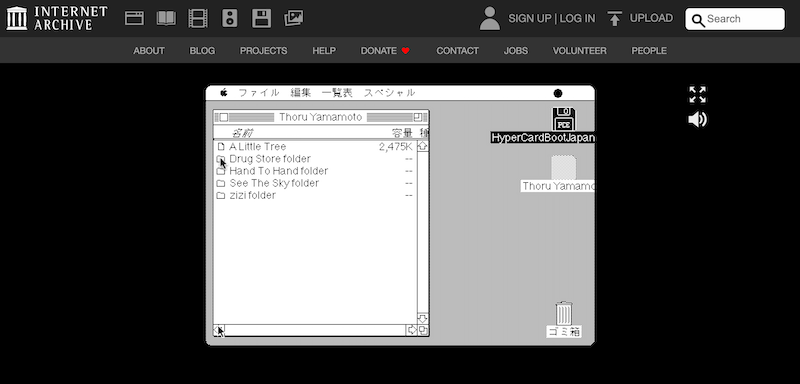Open the Apple menu in the emulator

pos(223,93)
